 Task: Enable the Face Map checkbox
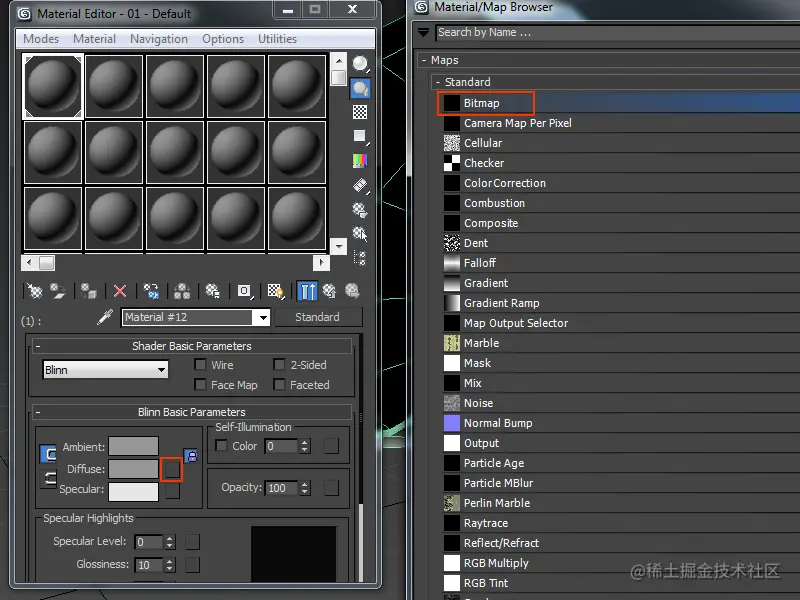point(200,384)
